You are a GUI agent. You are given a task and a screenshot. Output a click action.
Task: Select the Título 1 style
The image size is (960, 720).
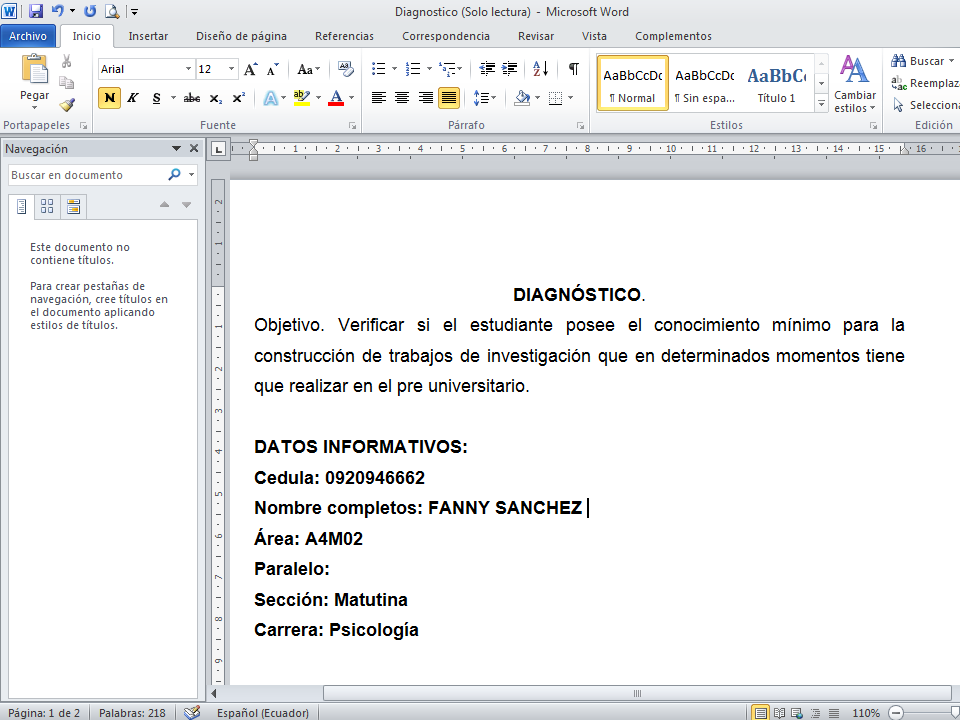point(776,83)
